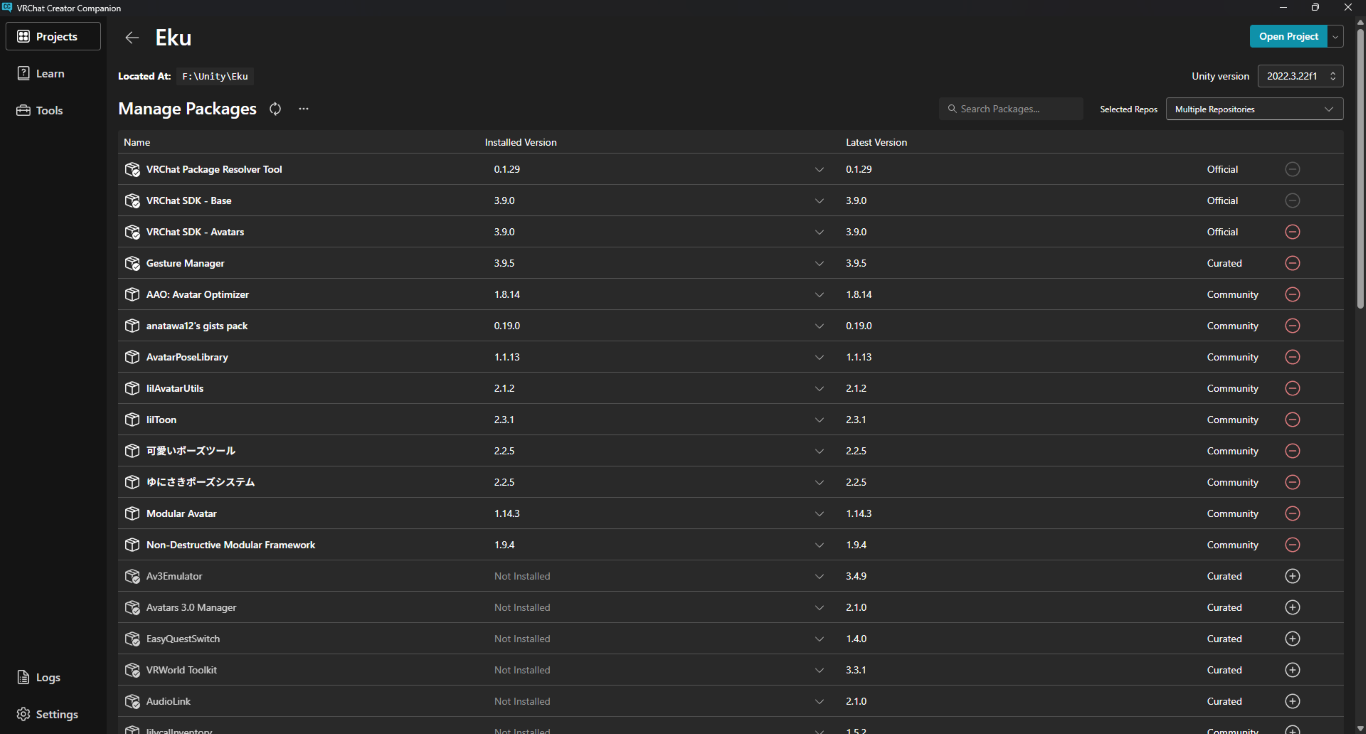Add the VRWorld Toolkit package
The height and width of the screenshot is (734, 1366).
(1292, 670)
